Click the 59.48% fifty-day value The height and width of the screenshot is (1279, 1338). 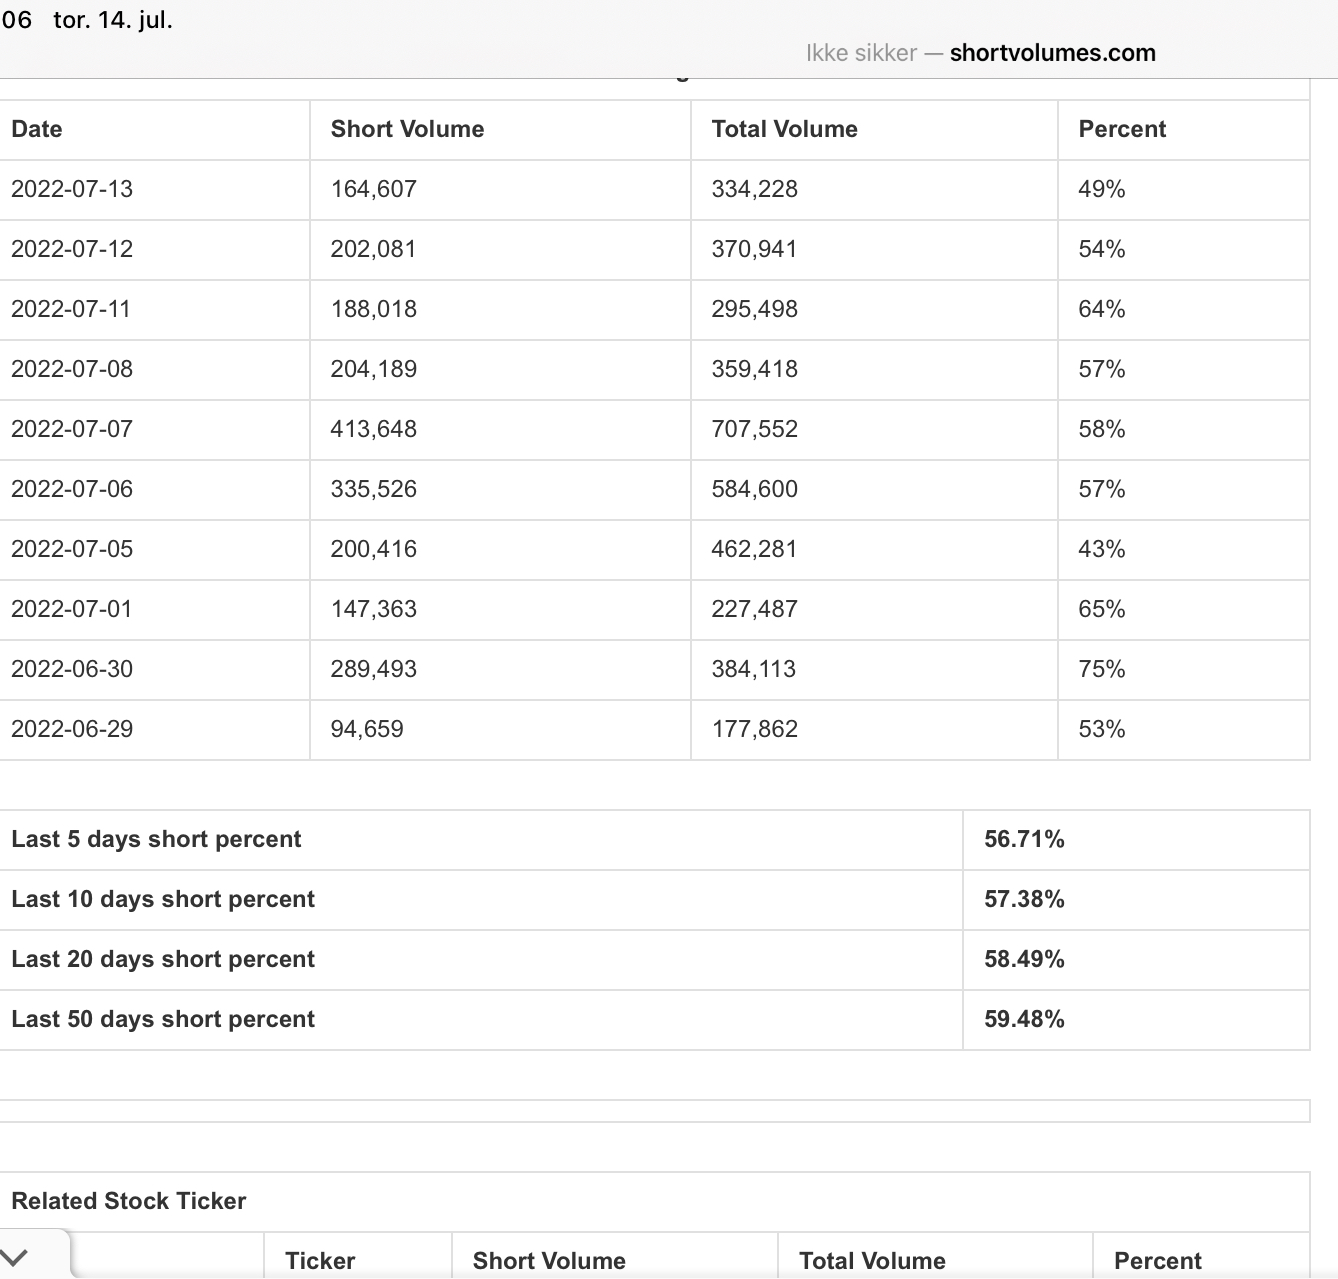(x=1024, y=1019)
